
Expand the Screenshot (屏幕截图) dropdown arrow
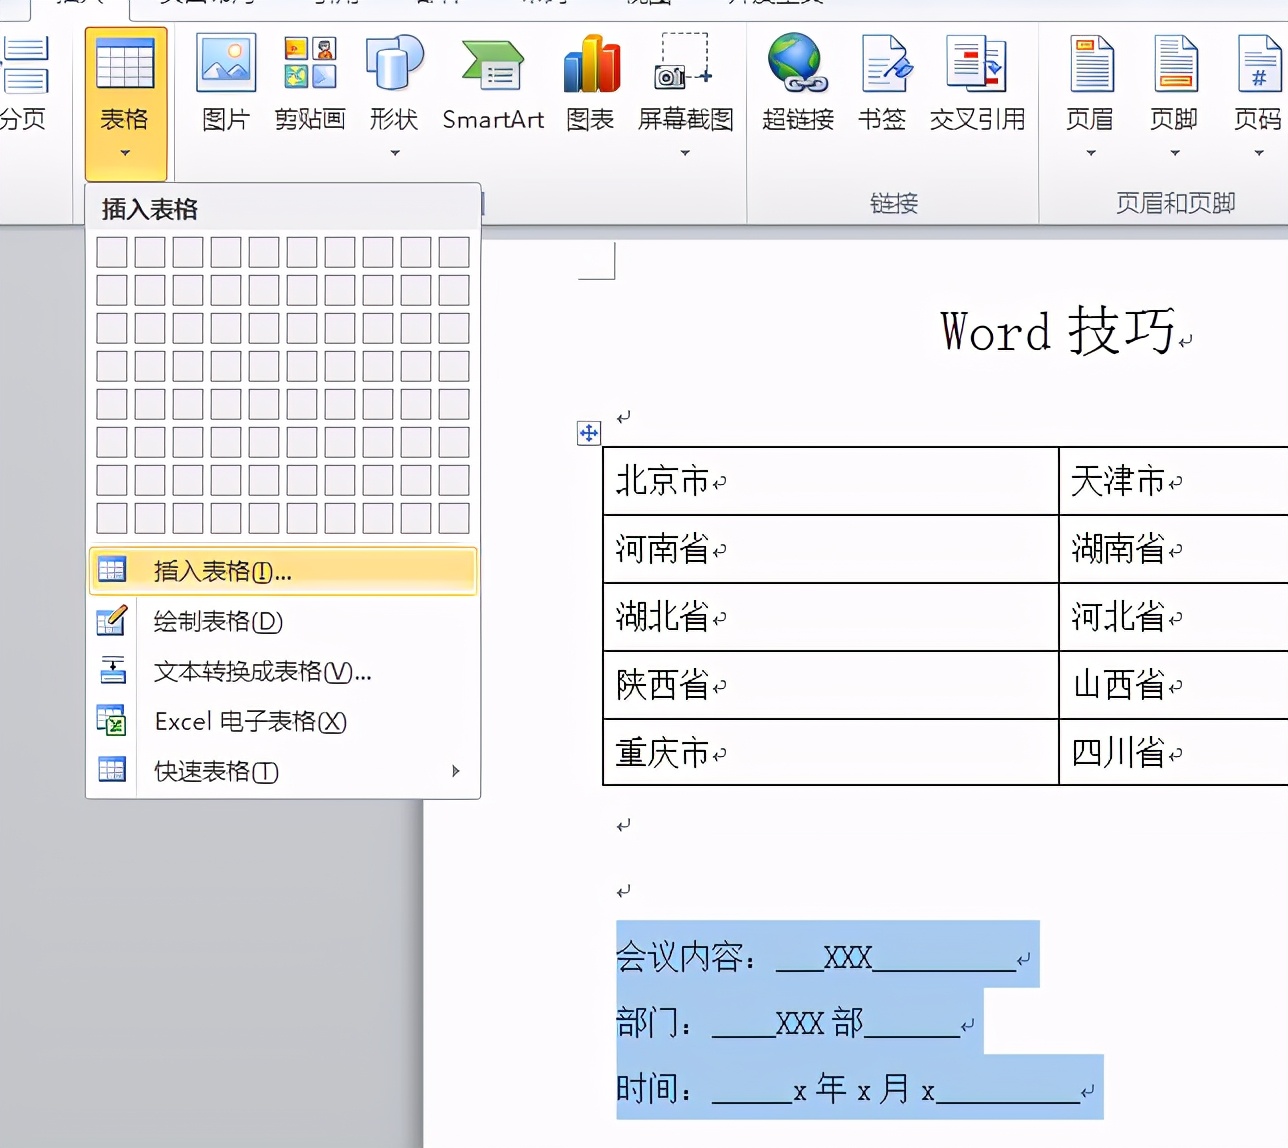685,153
